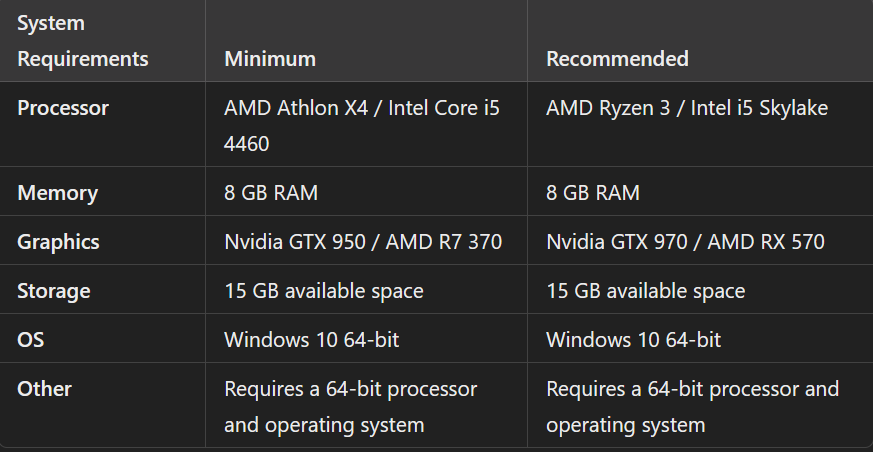Click the Nvidia GTX 950 graphics cell
This screenshot has width=873, height=452.
tap(363, 242)
